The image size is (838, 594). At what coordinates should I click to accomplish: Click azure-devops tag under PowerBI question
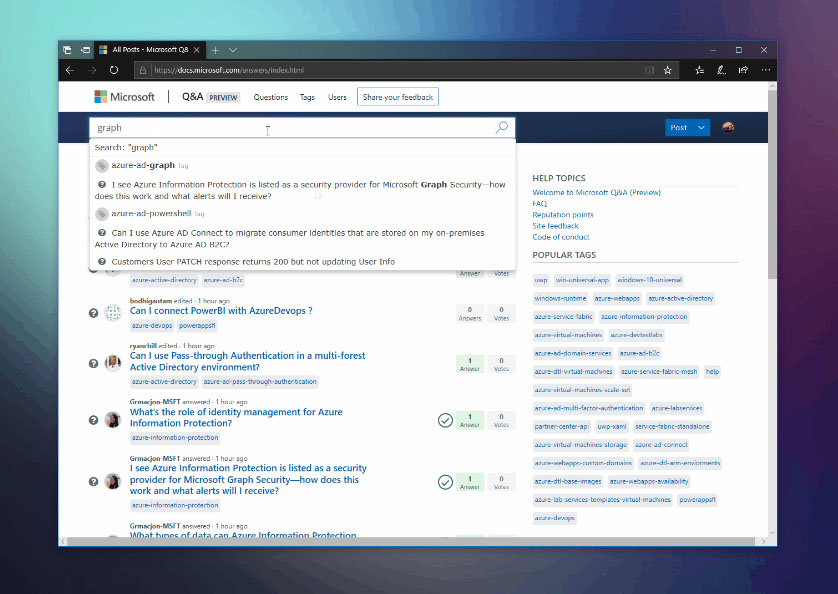(152, 326)
